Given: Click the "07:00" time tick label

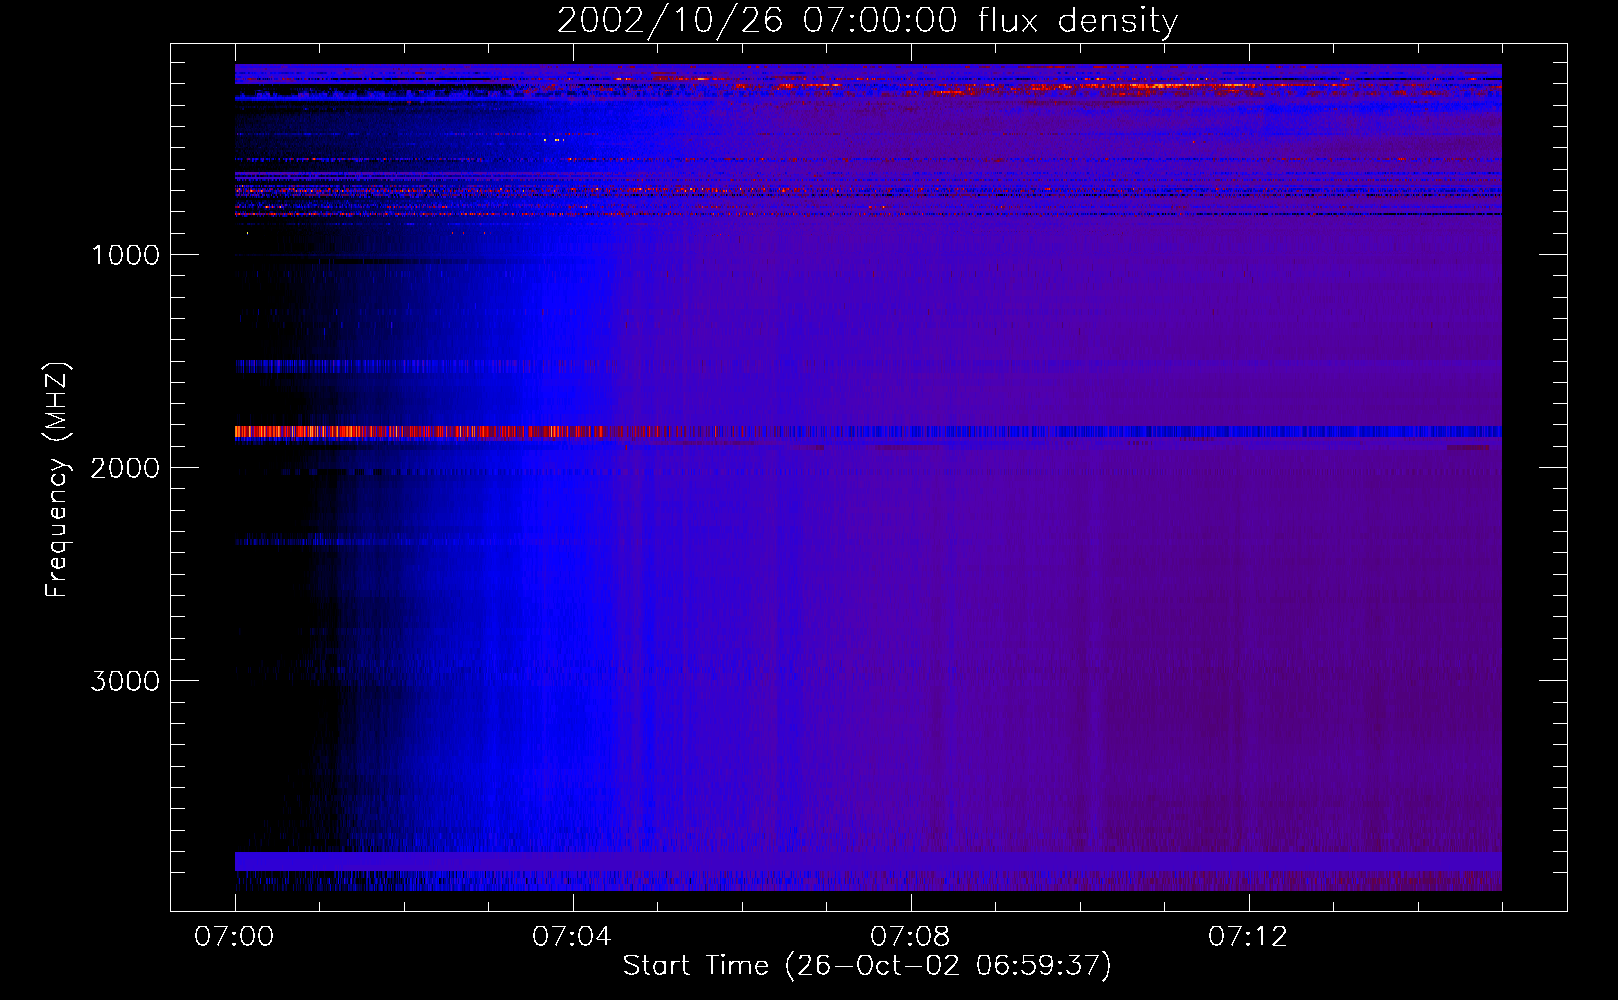Looking at the screenshot, I should point(234,936).
